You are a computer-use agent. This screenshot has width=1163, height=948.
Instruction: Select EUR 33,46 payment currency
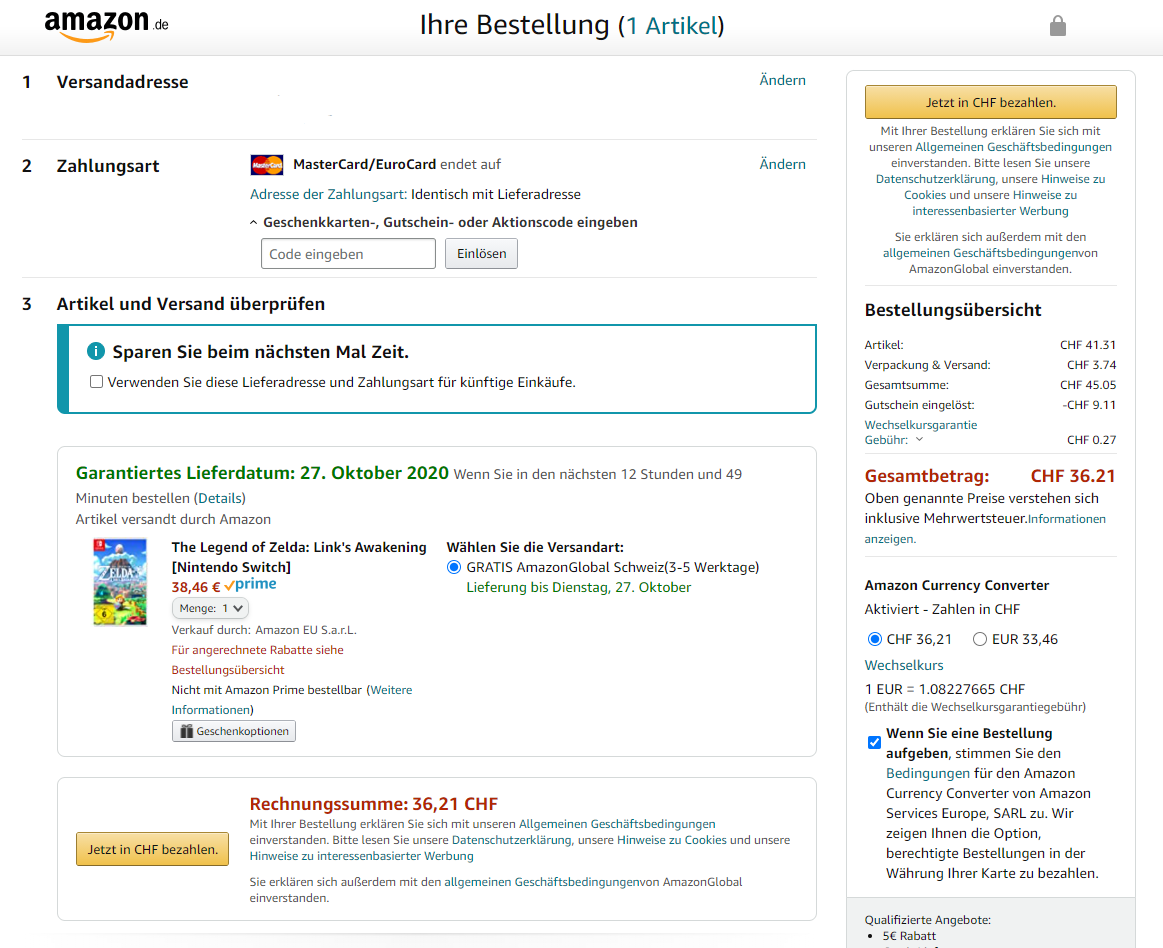point(980,639)
